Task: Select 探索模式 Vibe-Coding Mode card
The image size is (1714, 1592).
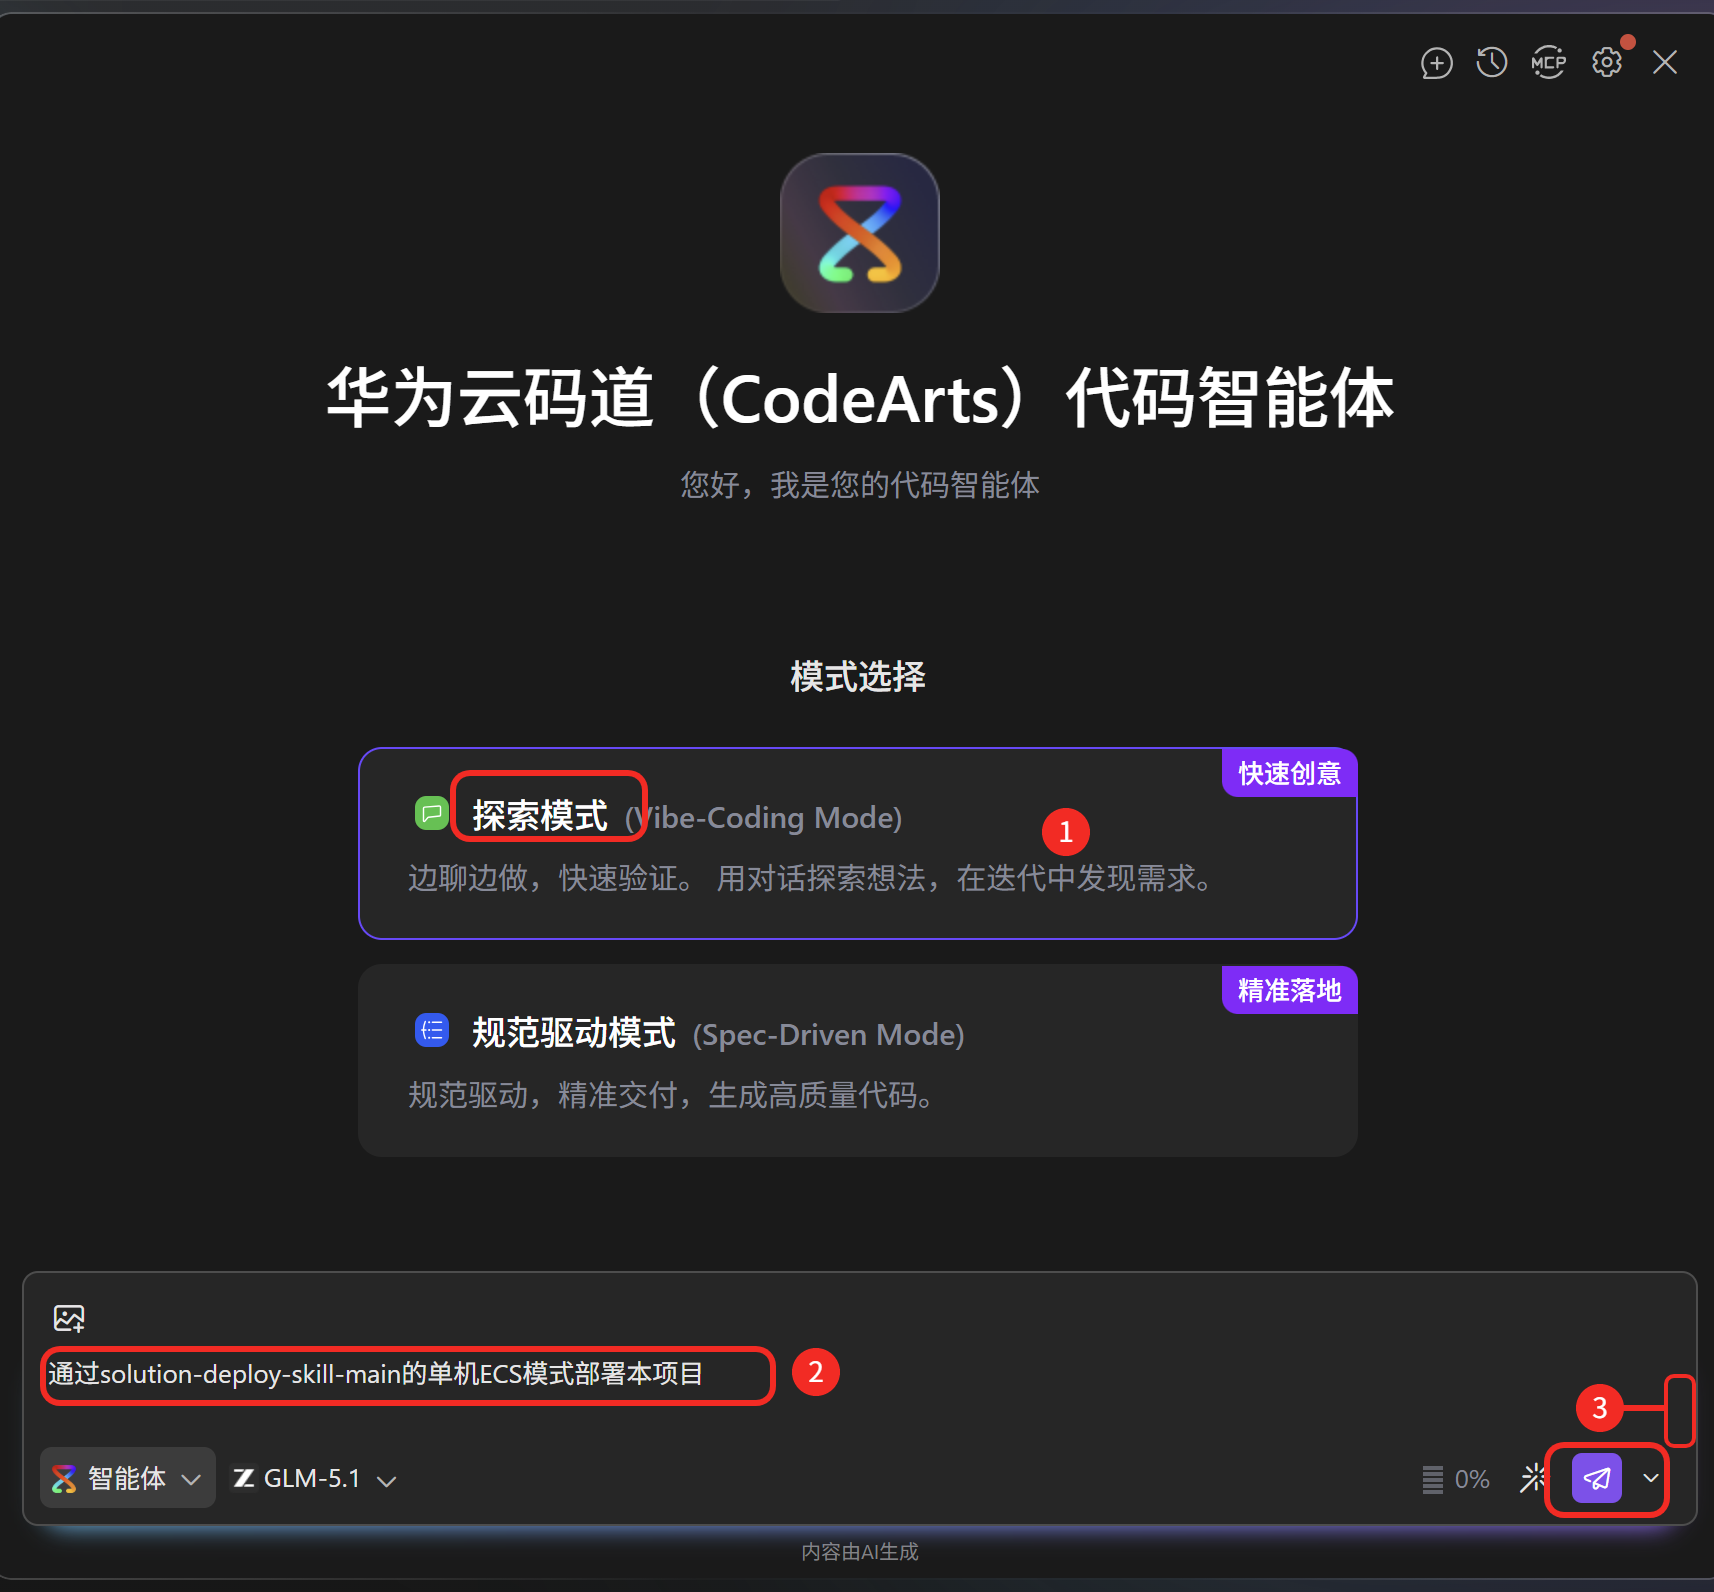Action: pyautogui.click(x=858, y=843)
